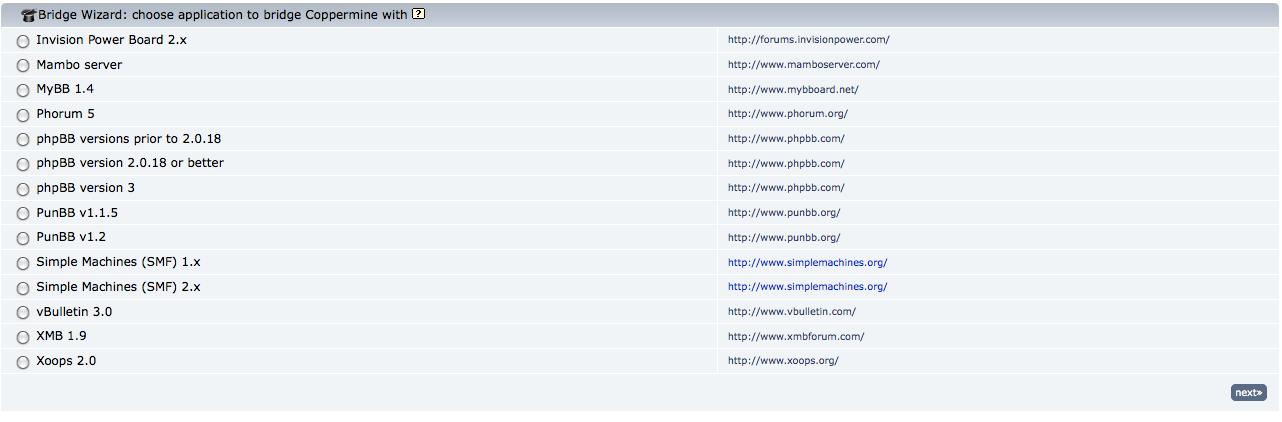
Task: Select Simple Machines (SMF) 2.x option
Action: [x=23, y=288]
